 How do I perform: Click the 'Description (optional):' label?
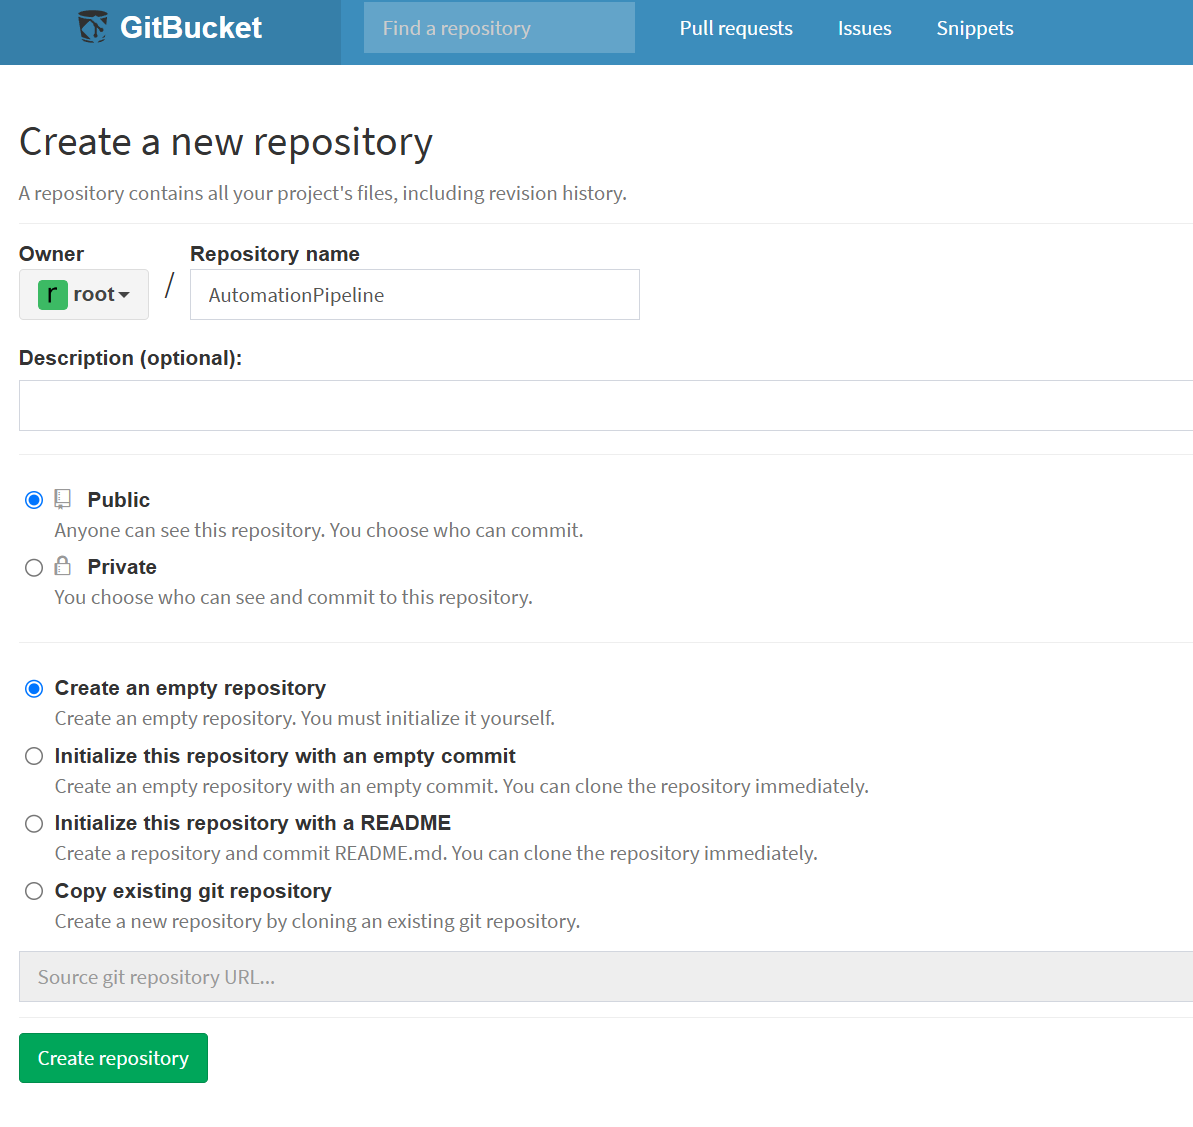[x=130, y=358]
